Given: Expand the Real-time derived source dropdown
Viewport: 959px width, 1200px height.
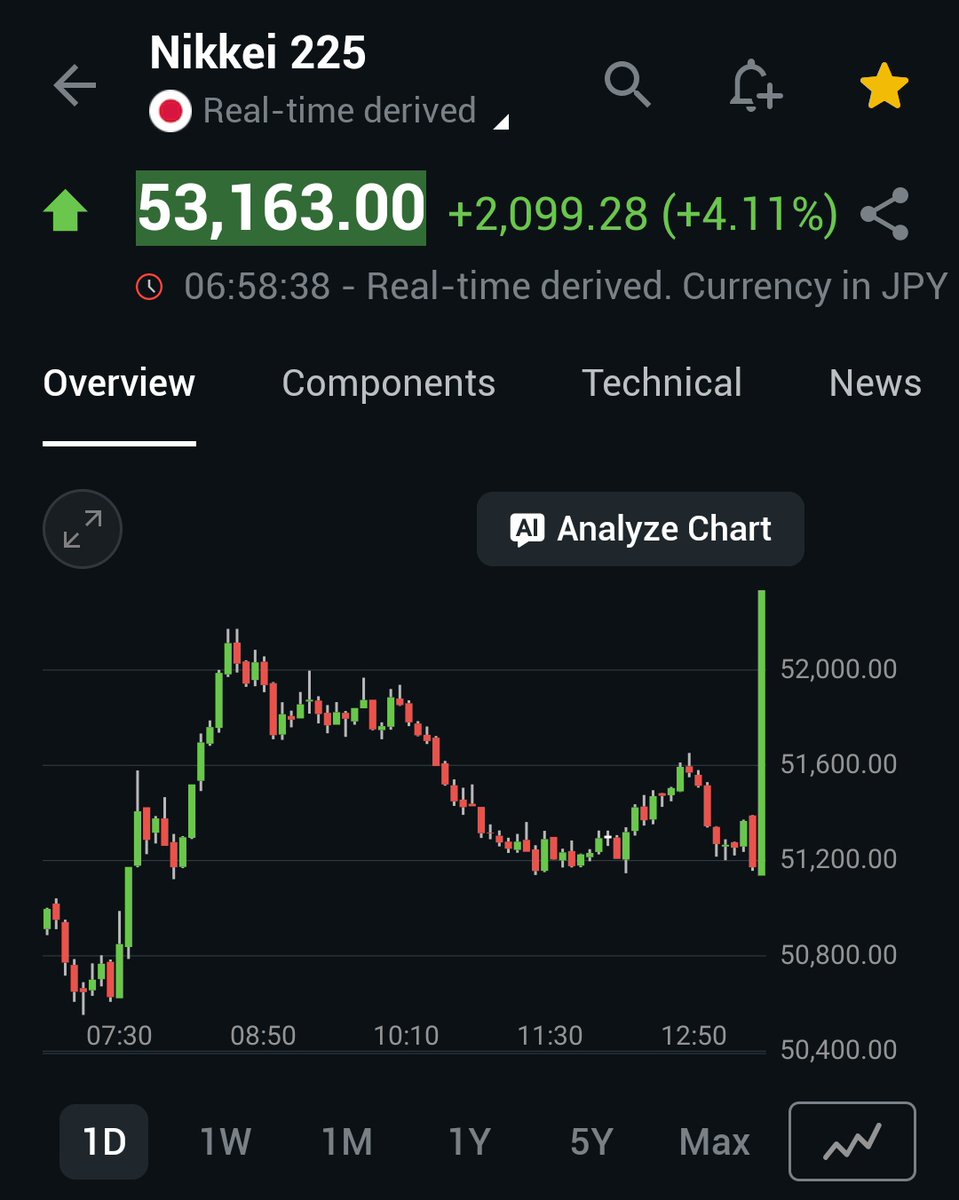Looking at the screenshot, I should point(503,122).
